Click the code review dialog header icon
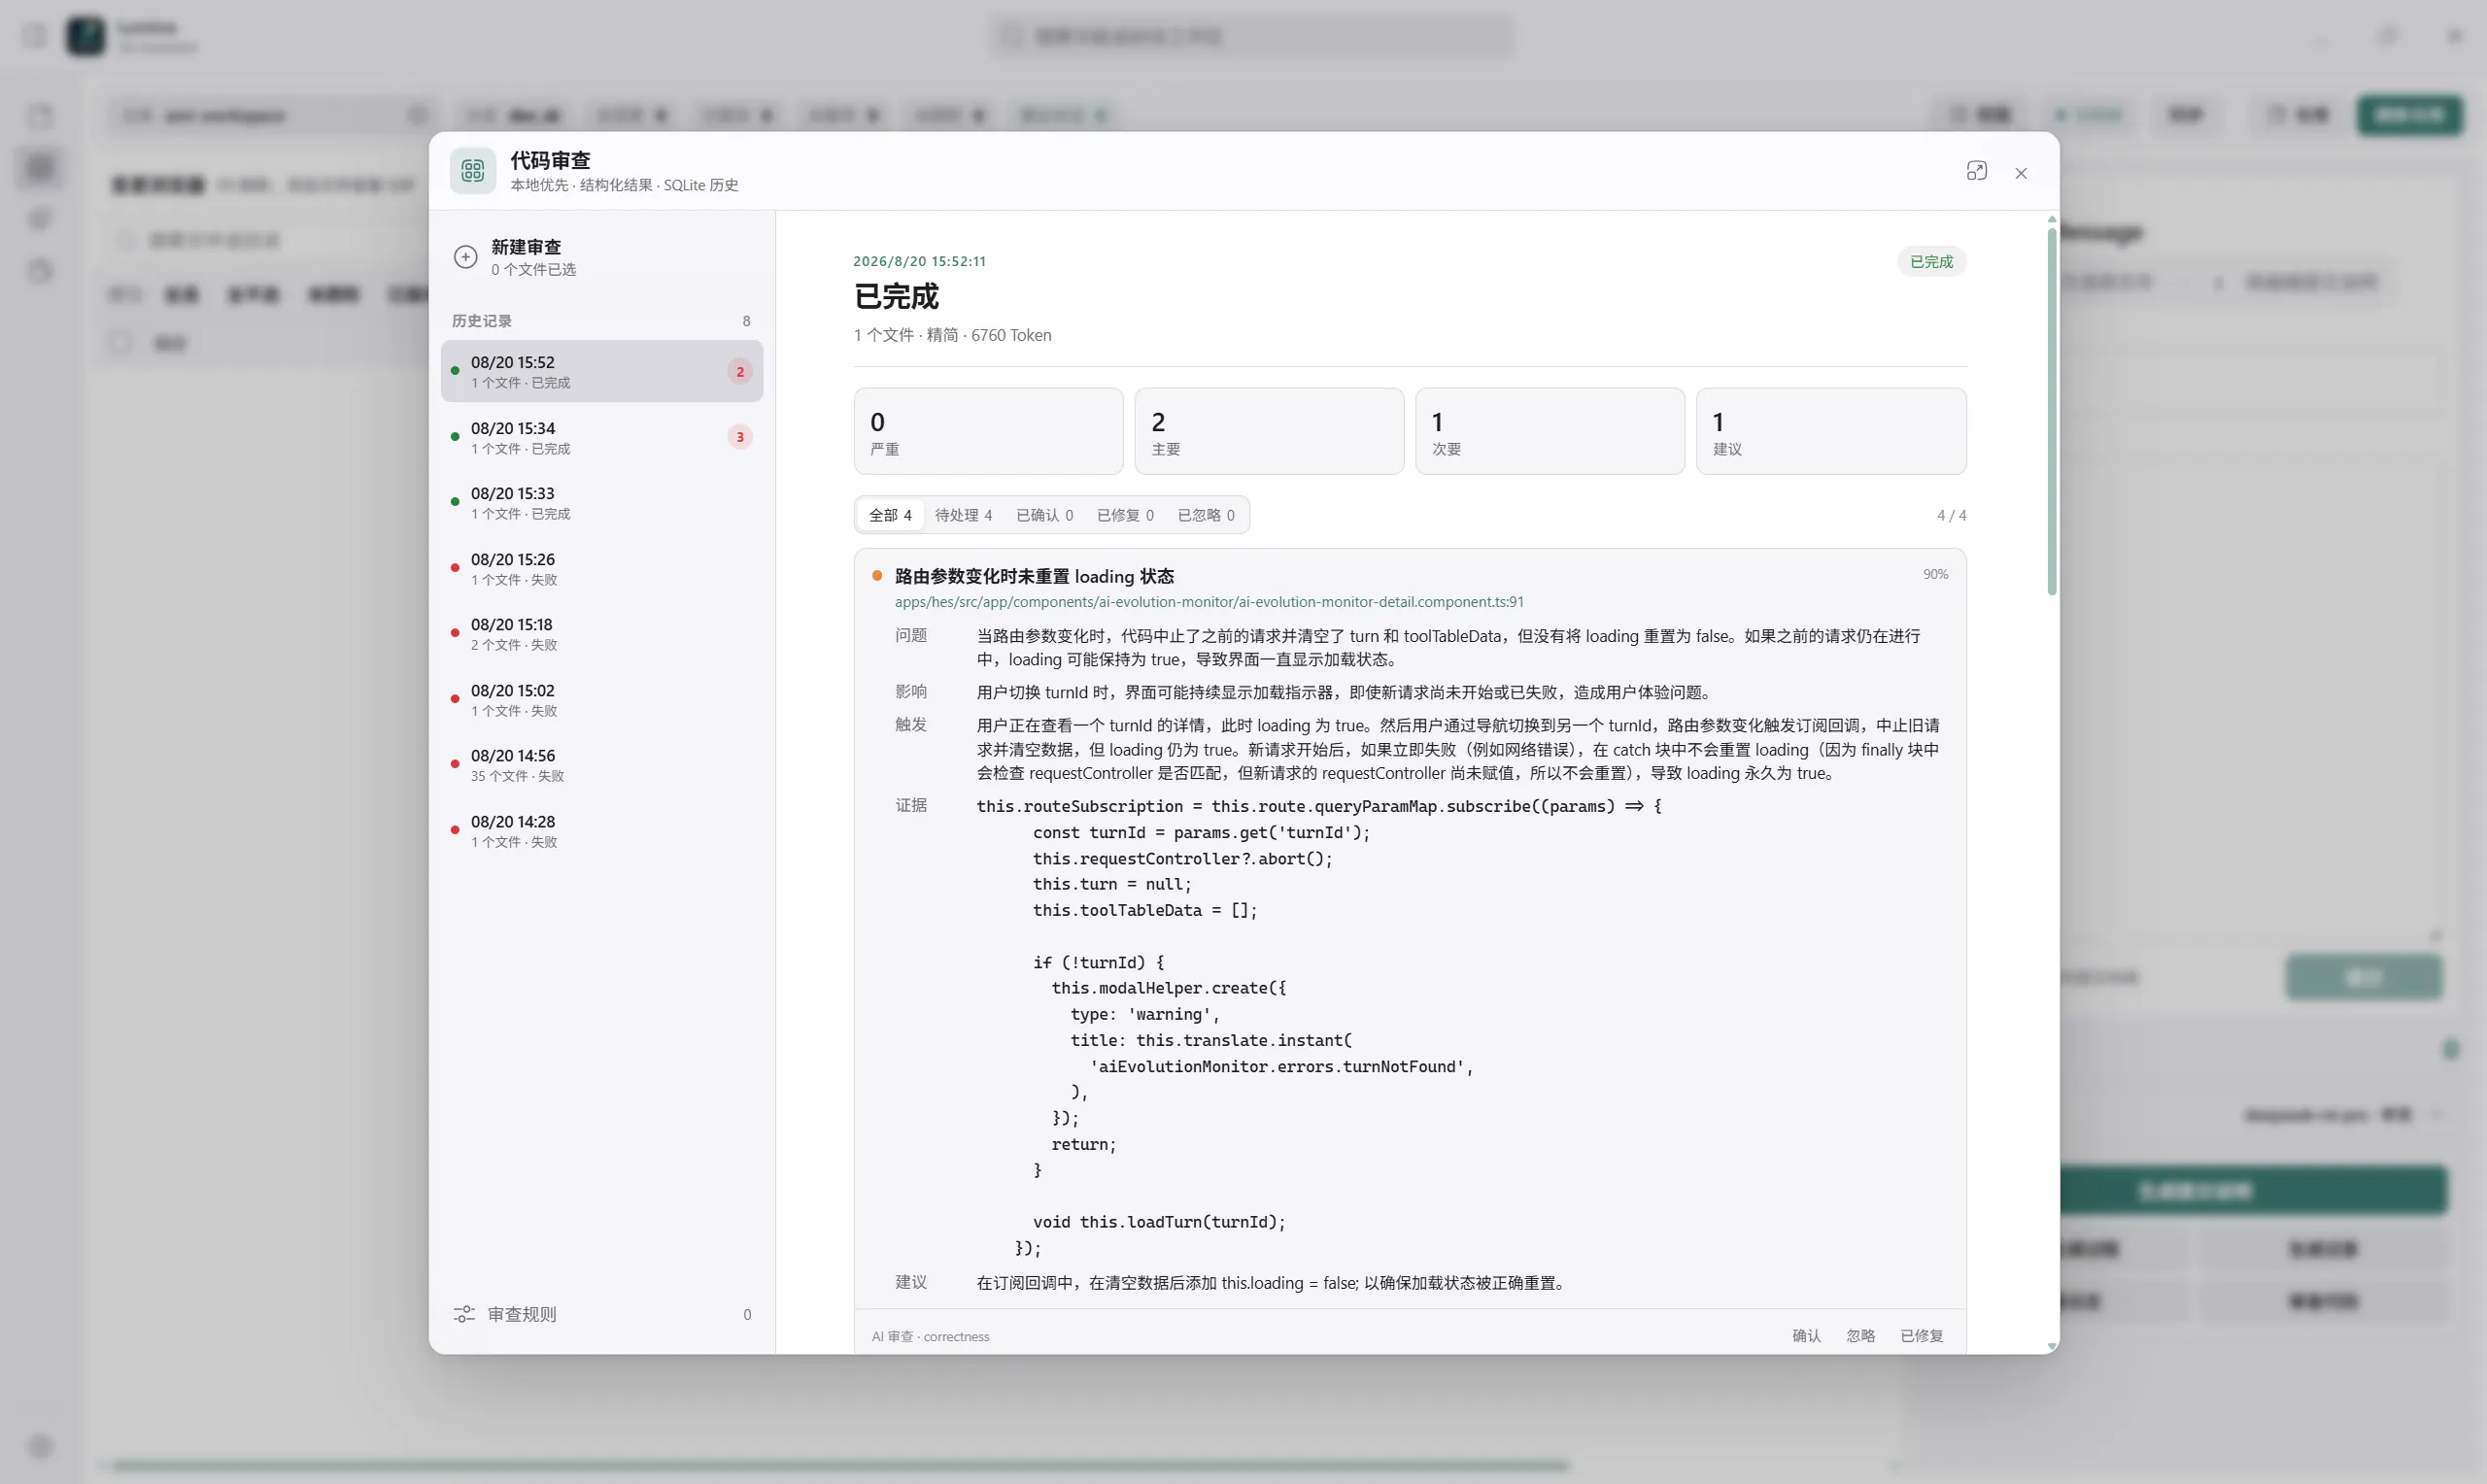 (472, 171)
